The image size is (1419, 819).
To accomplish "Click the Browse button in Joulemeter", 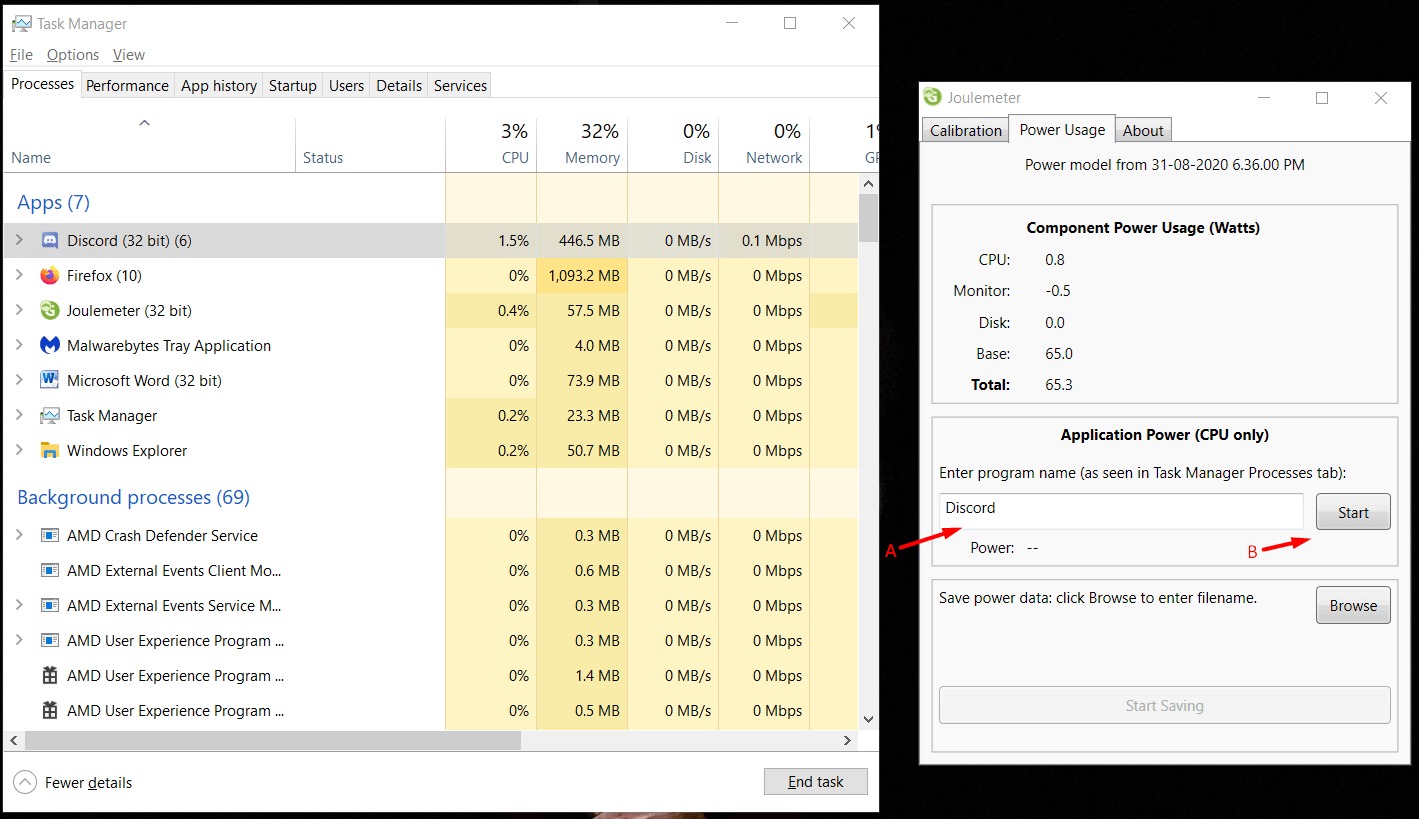I will coord(1353,605).
